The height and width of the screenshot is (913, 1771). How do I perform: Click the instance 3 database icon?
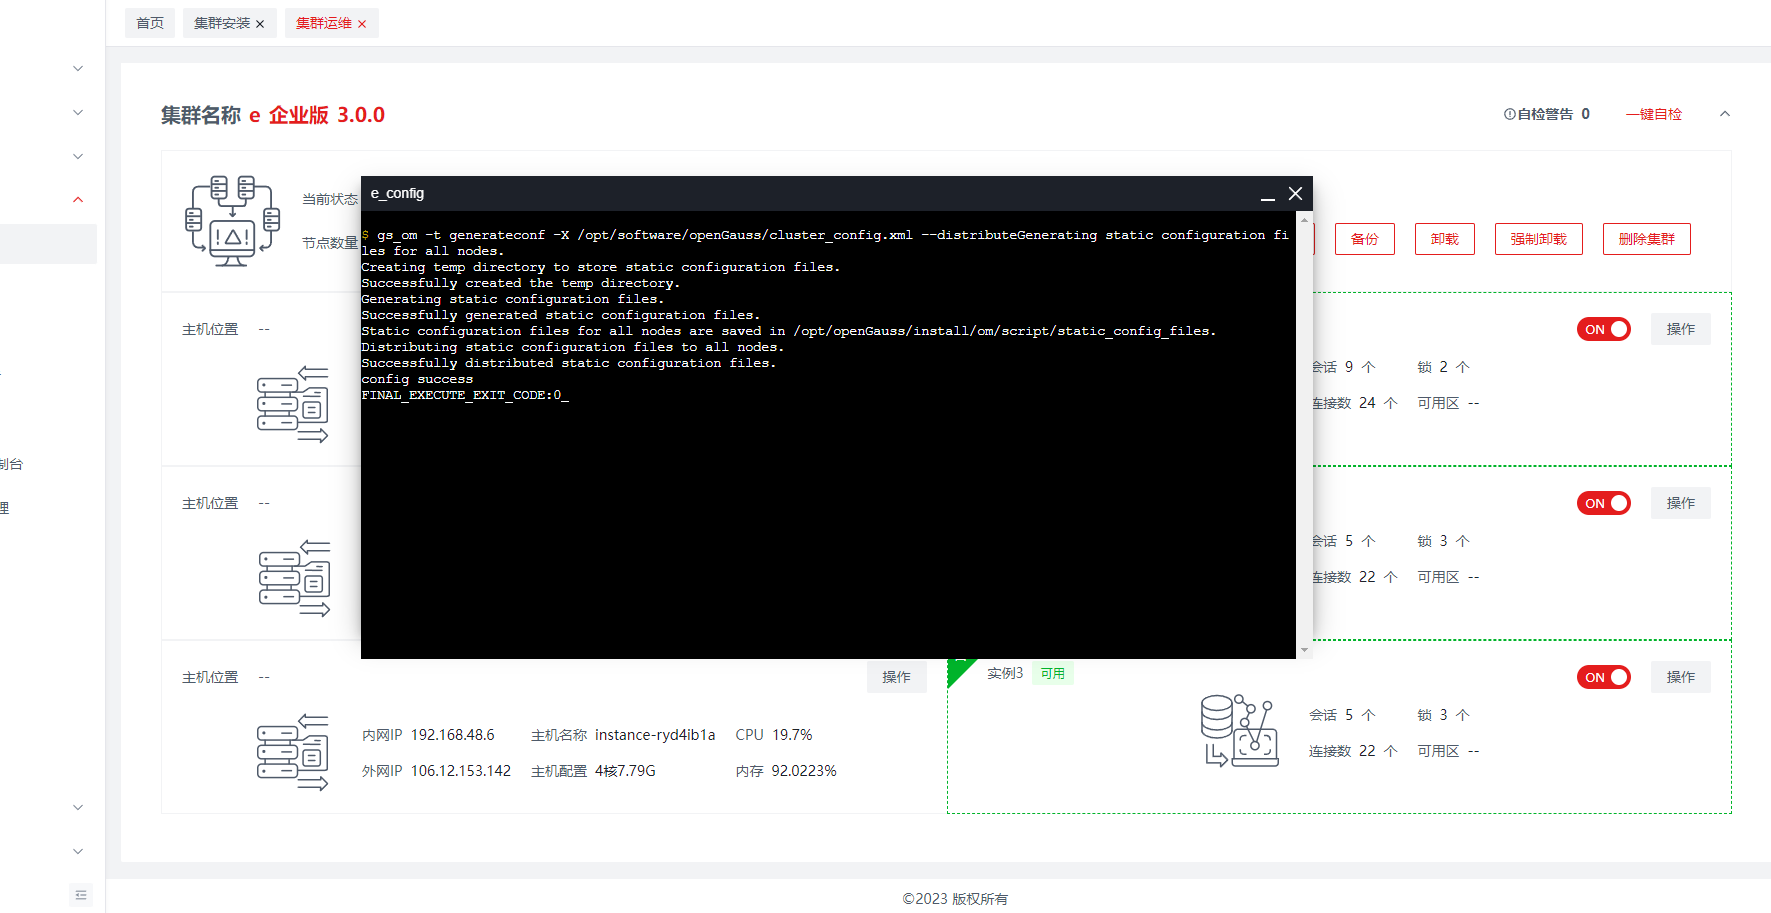(x=1239, y=731)
